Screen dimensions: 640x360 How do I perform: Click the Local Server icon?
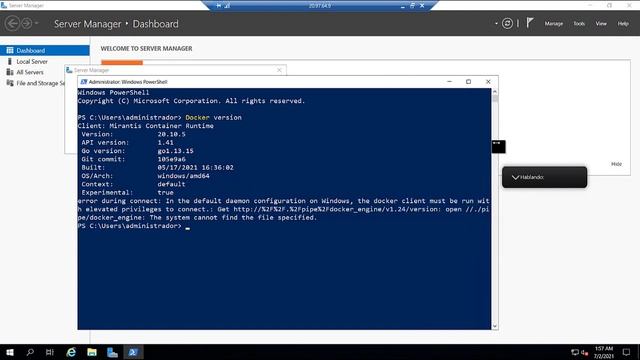[10, 62]
